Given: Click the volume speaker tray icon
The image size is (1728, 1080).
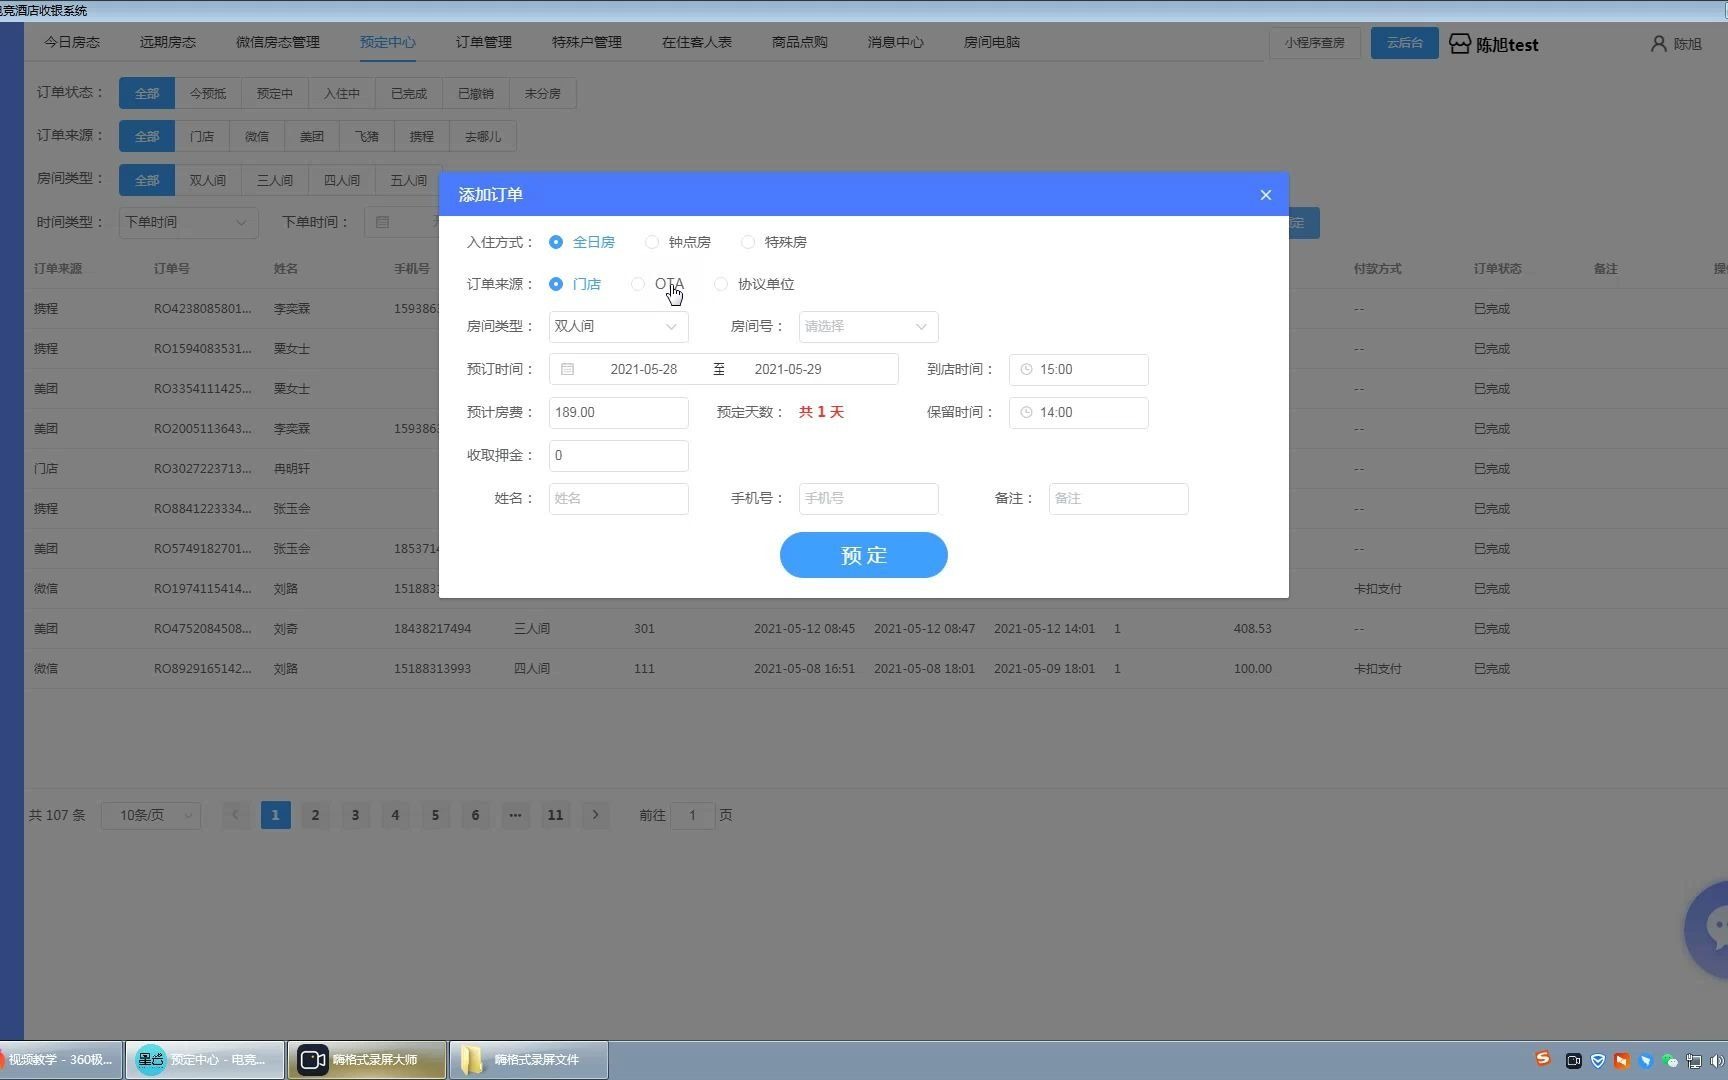Looking at the screenshot, I should [1717, 1061].
